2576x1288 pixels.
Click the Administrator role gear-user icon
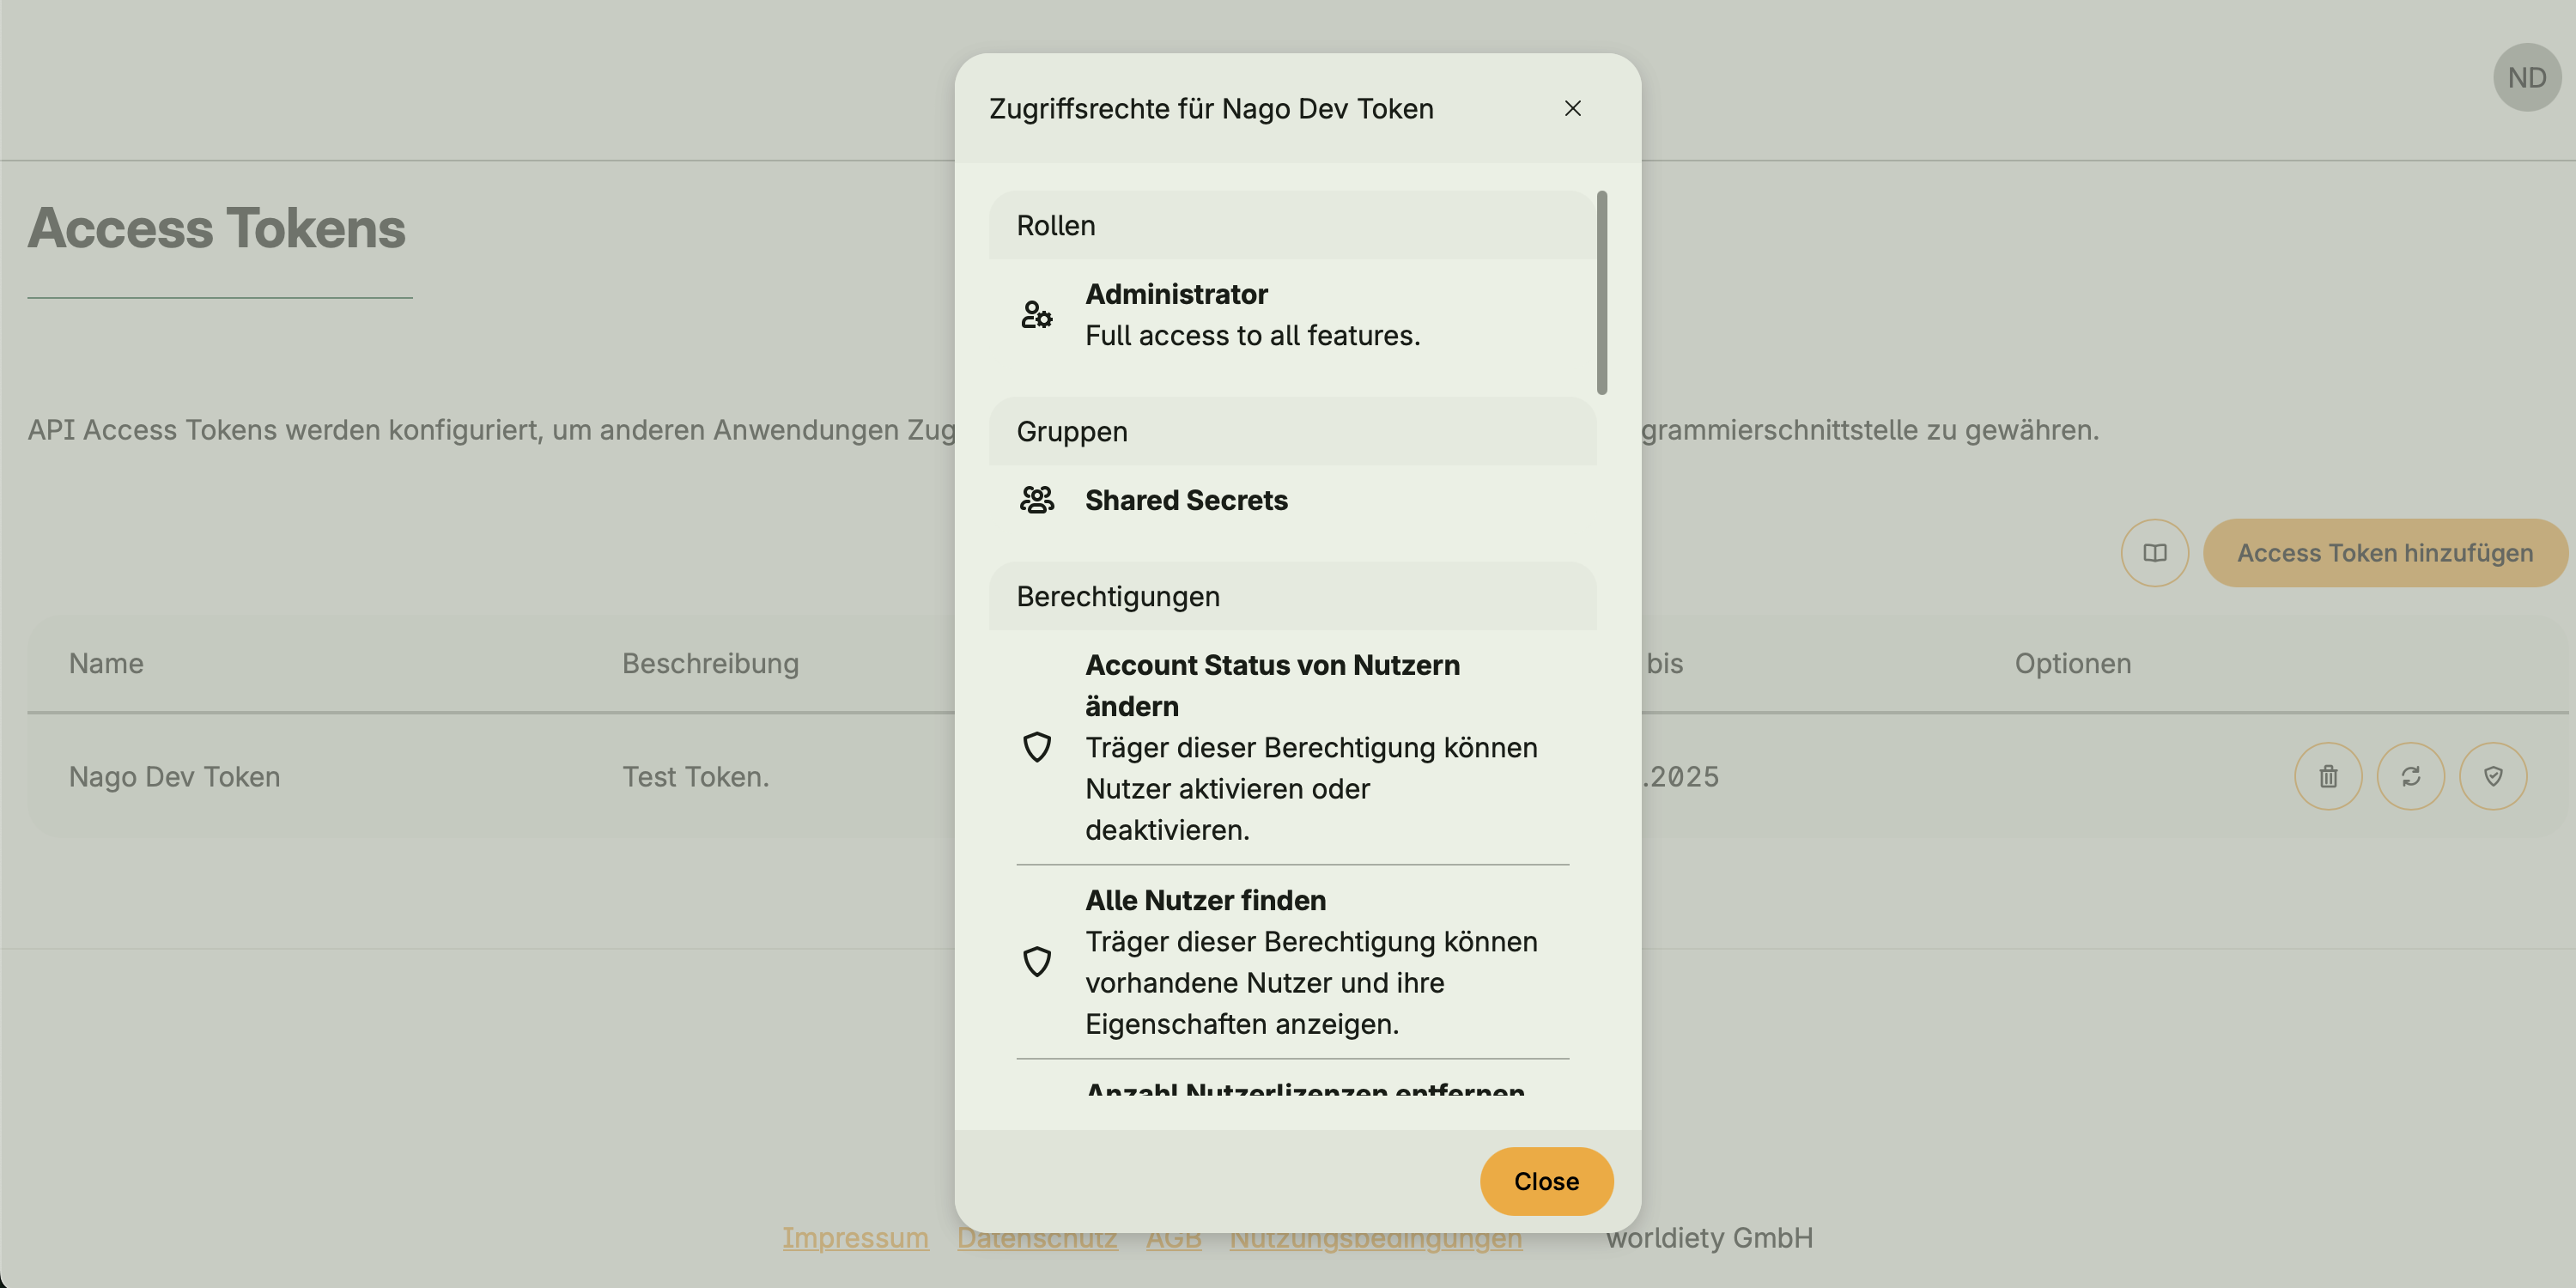click(x=1036, y=315)
